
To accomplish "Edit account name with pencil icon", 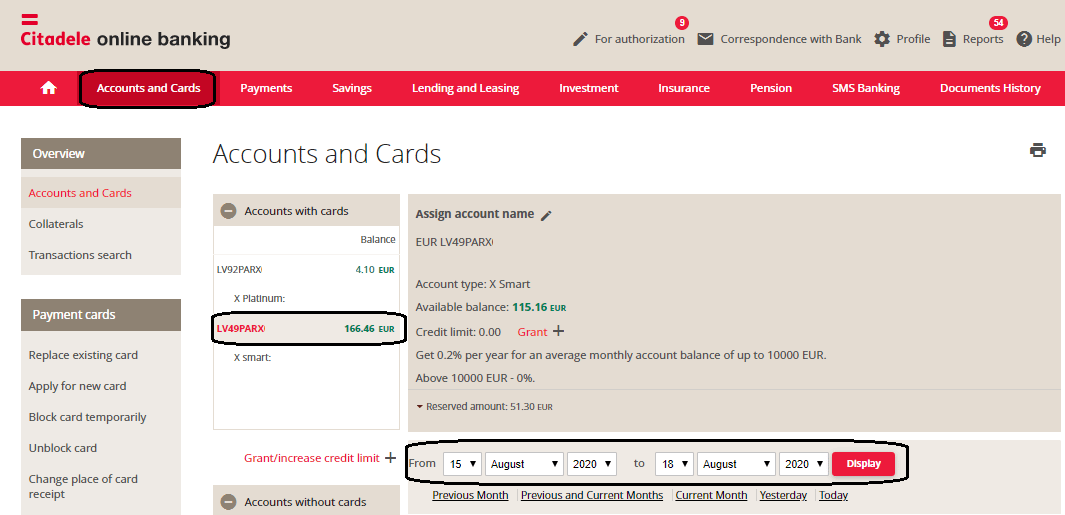I will 546,215.
